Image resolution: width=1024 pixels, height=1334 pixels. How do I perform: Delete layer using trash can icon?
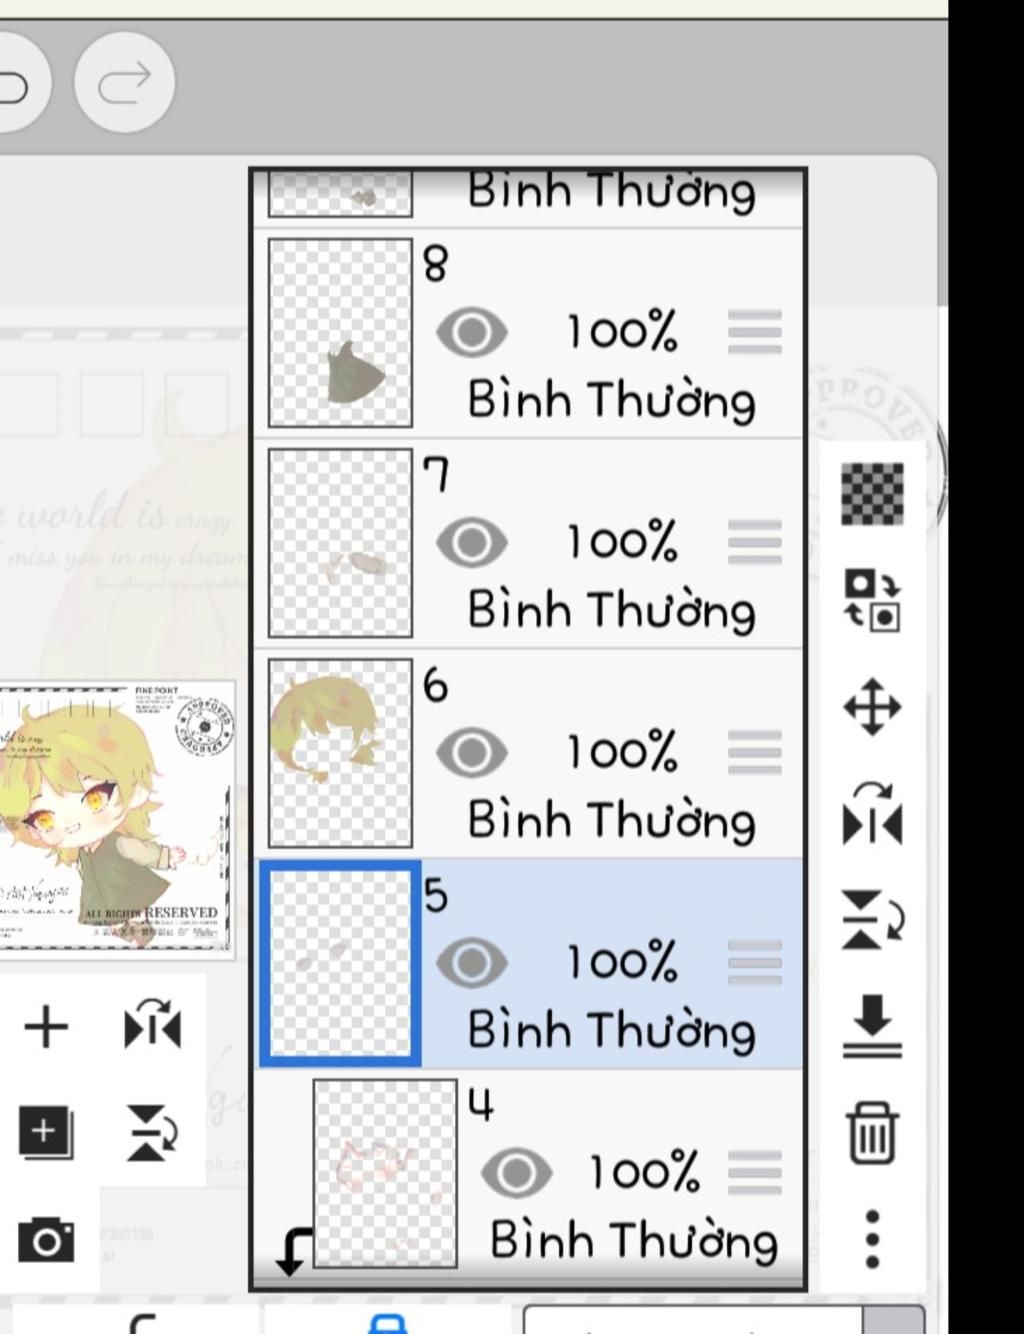tap(872, 1133)
